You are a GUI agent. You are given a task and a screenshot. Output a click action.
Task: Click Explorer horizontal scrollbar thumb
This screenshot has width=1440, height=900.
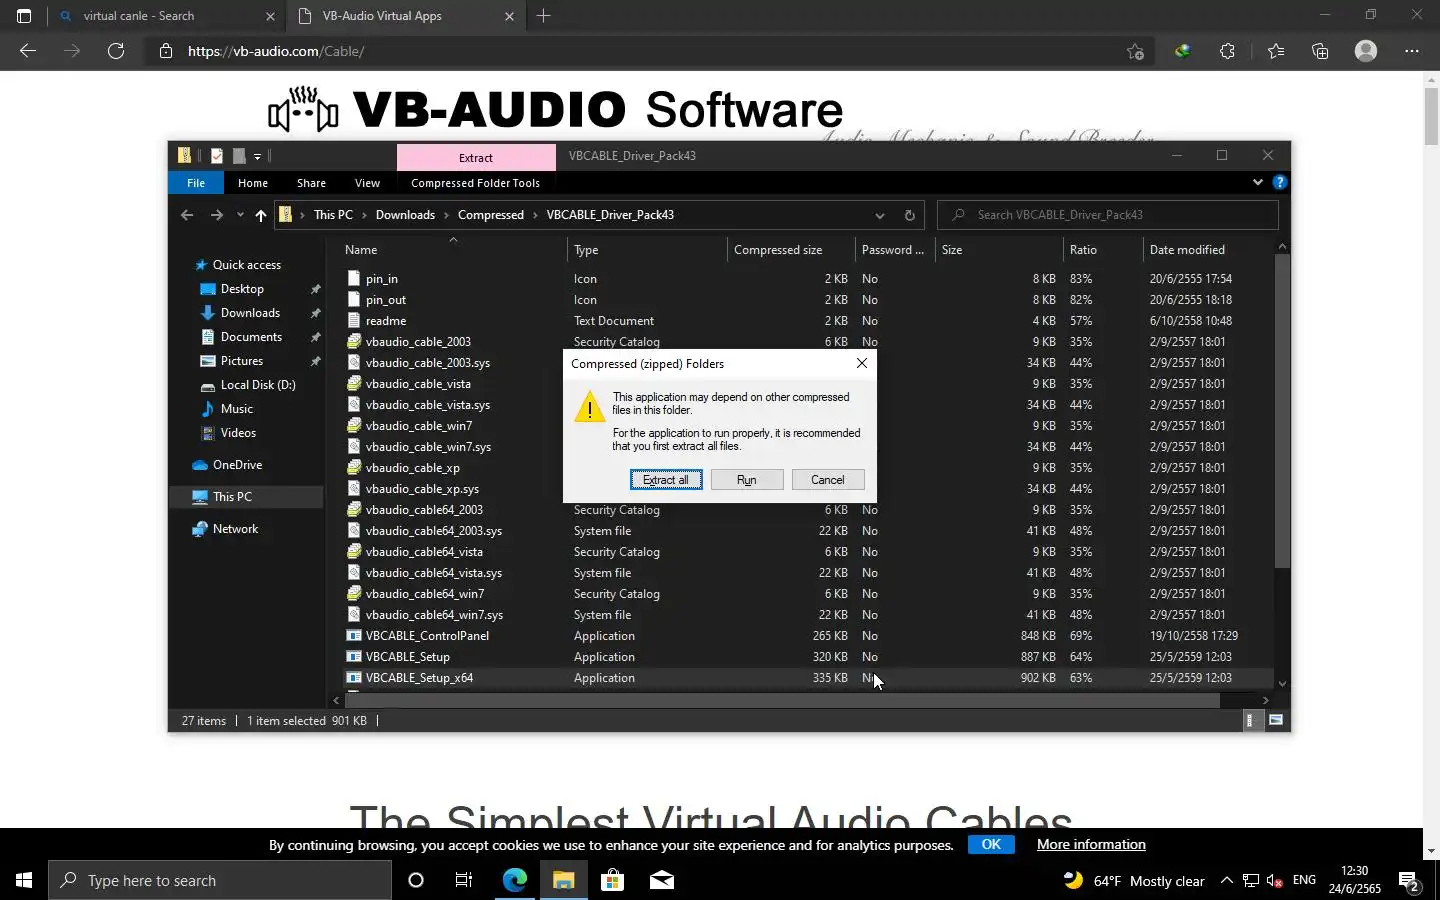(782, 700)
